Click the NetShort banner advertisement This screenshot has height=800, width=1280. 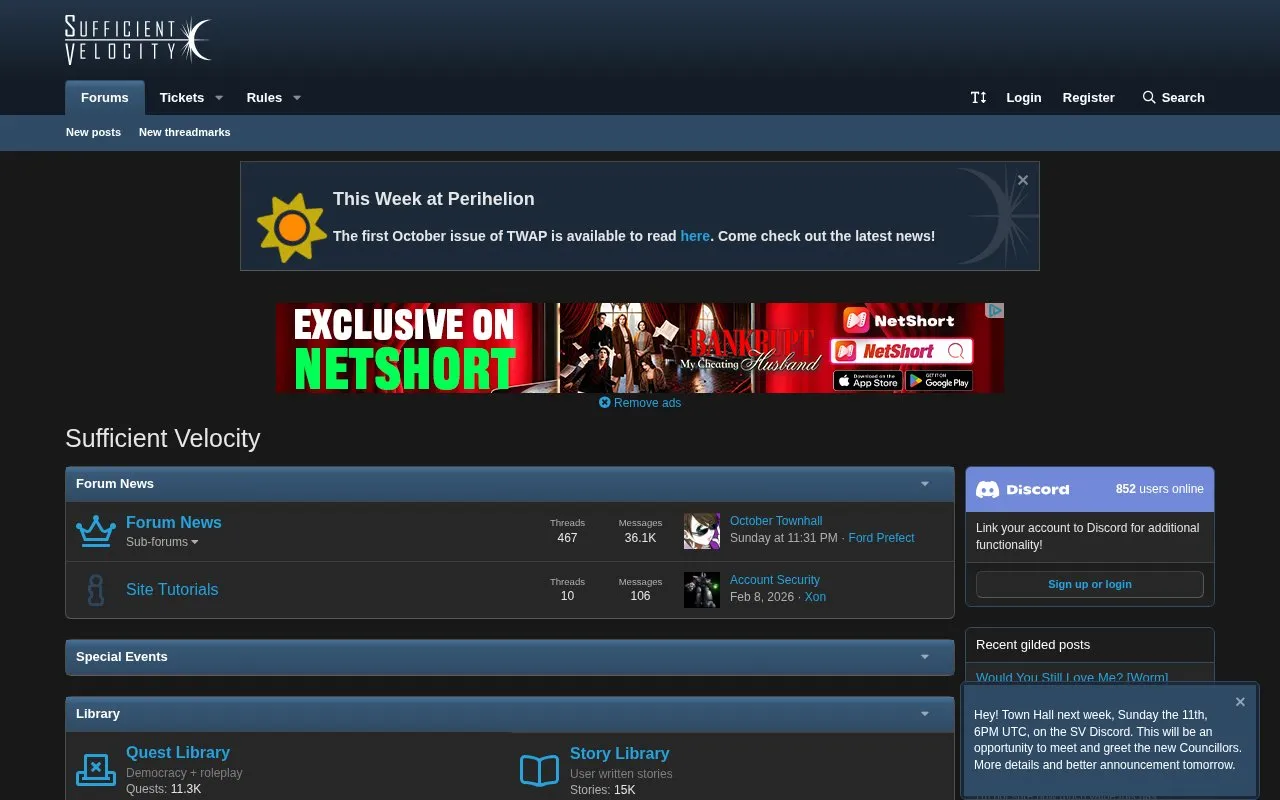pyautogui.click(x=640, y=348)
